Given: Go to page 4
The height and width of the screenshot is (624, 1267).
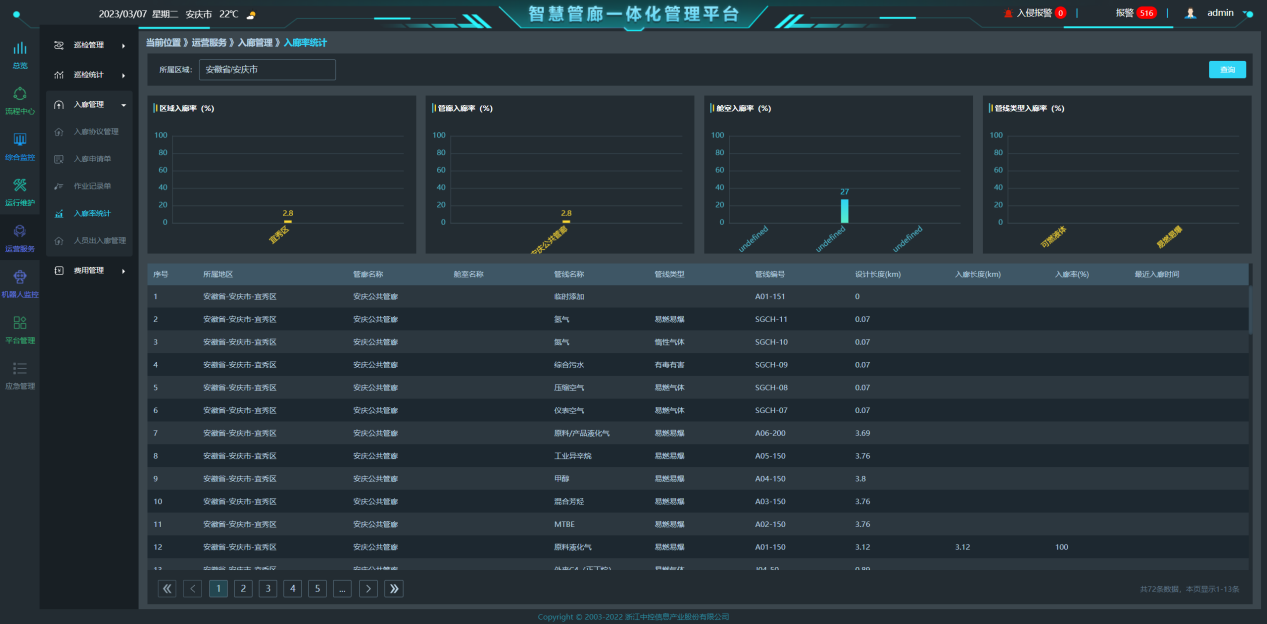Looking at the screenshot, I should (x=293, y=589).
